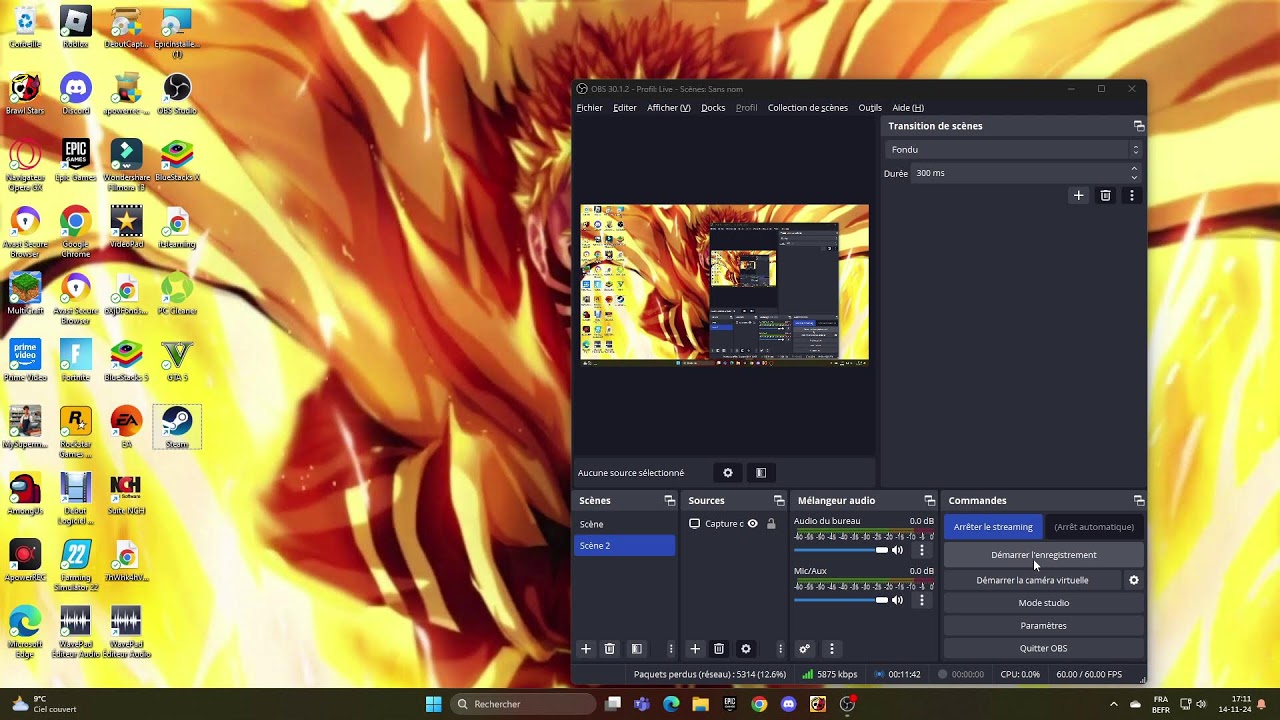Open the Sources panel three-dot menu

click(780, 649)
